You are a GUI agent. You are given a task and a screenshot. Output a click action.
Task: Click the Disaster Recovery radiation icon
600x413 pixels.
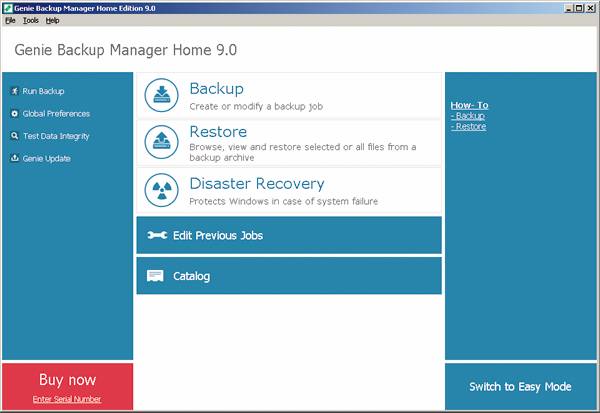coord(161,190)
